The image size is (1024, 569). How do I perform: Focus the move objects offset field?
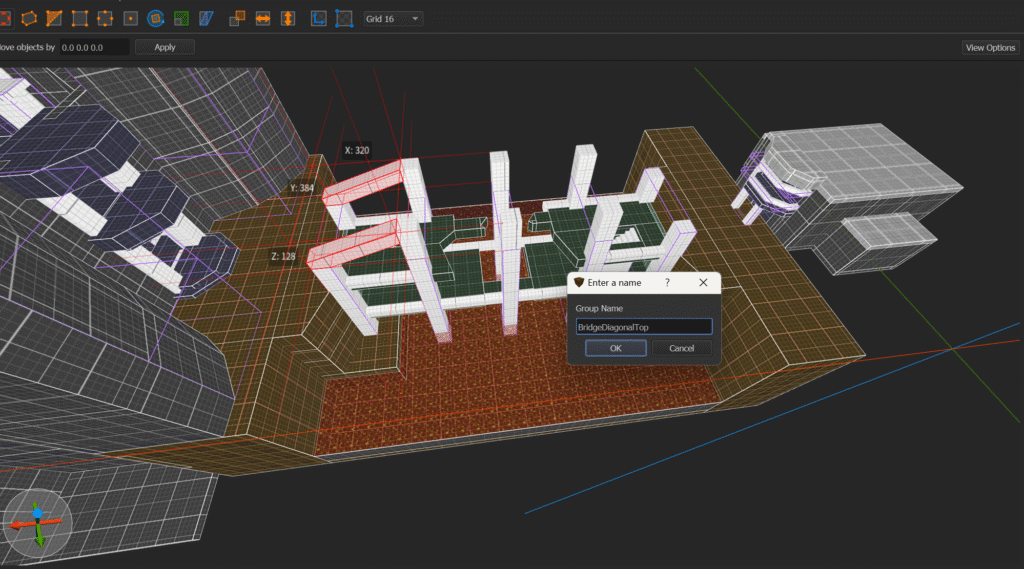click(x=94, y=47)
